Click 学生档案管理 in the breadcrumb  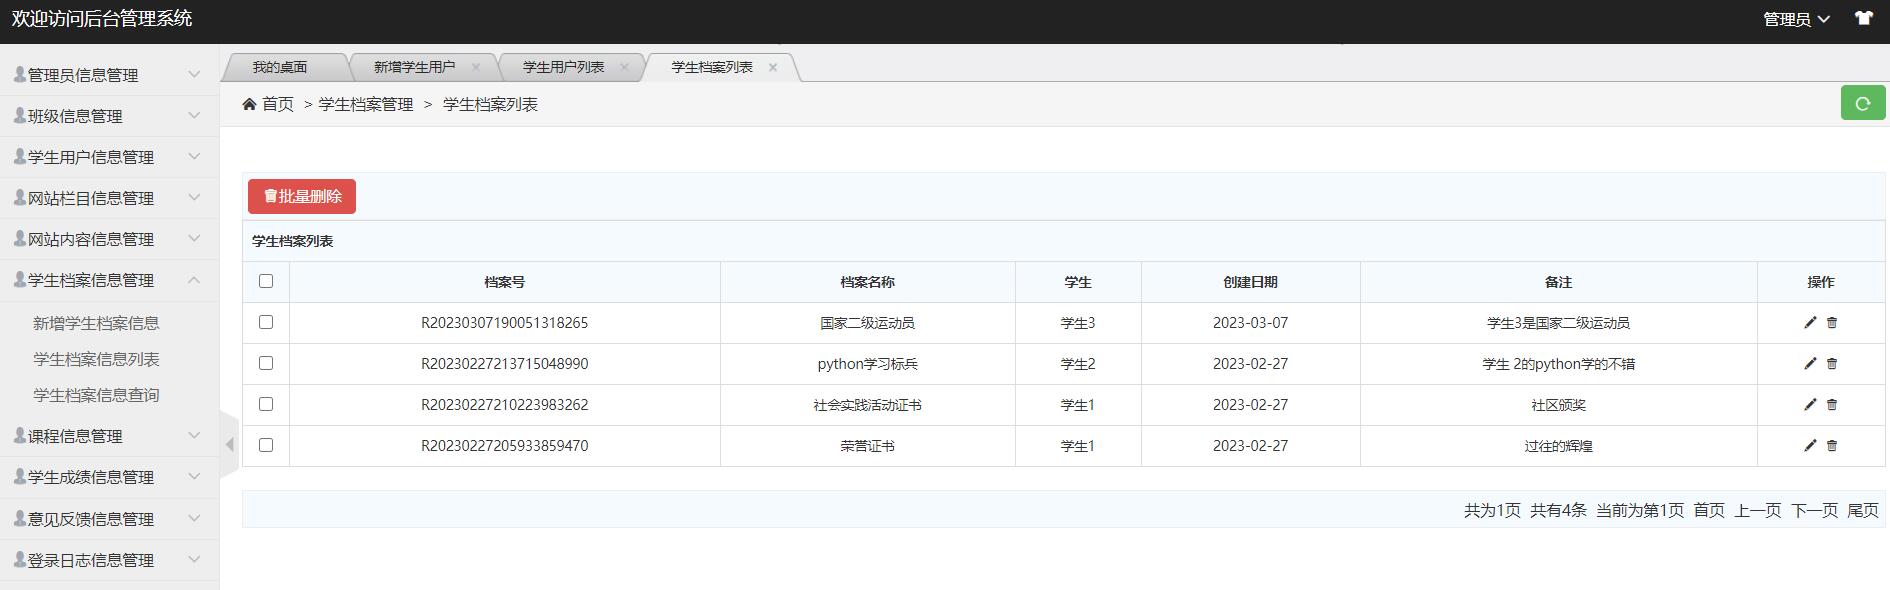pos(366,104)
